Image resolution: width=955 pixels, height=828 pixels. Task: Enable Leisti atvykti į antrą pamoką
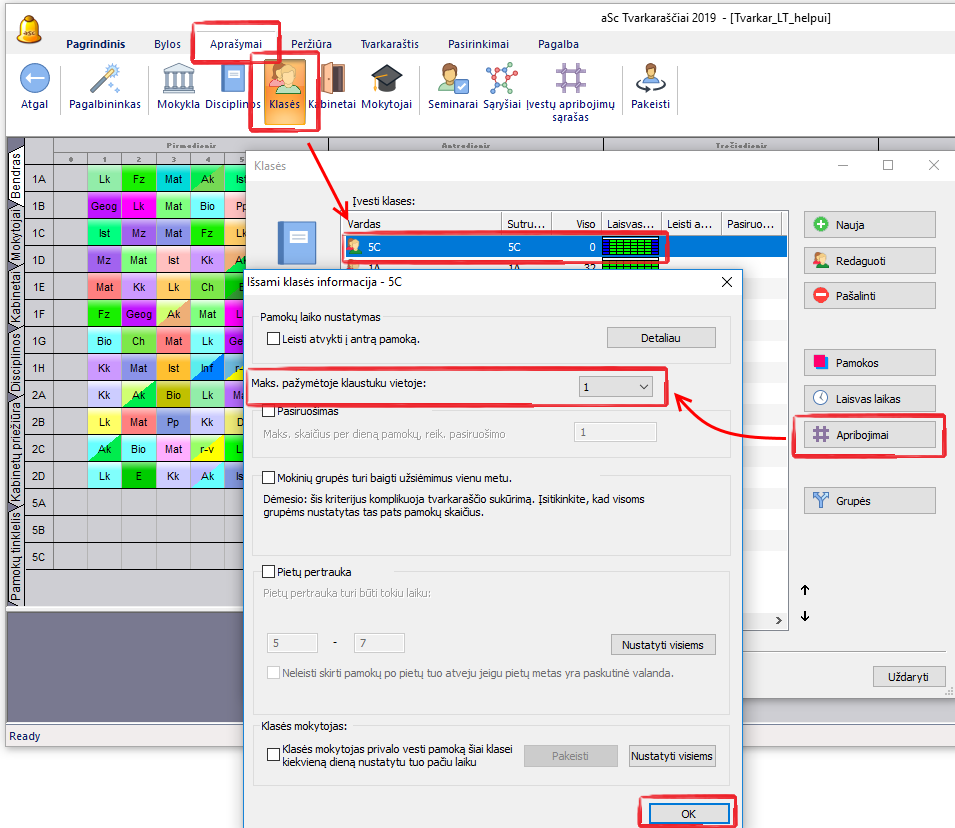274,339
